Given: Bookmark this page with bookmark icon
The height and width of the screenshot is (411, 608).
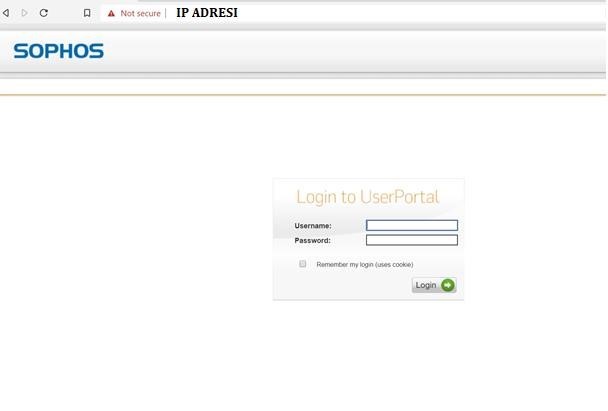Looking at the screenshot, I should coord(87,13).
